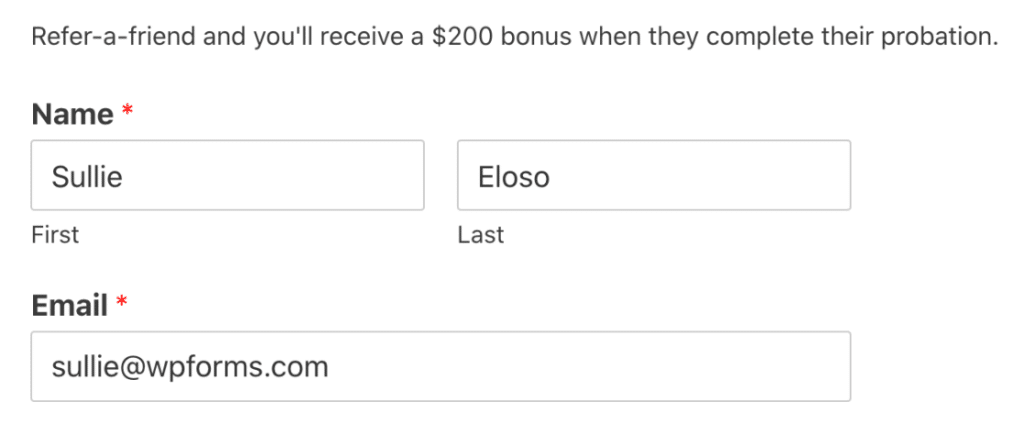Click the 'Last' sublabel under Name
This screenshot has width=1024, height=424.
pyautogui.click(x=481, y=235)
